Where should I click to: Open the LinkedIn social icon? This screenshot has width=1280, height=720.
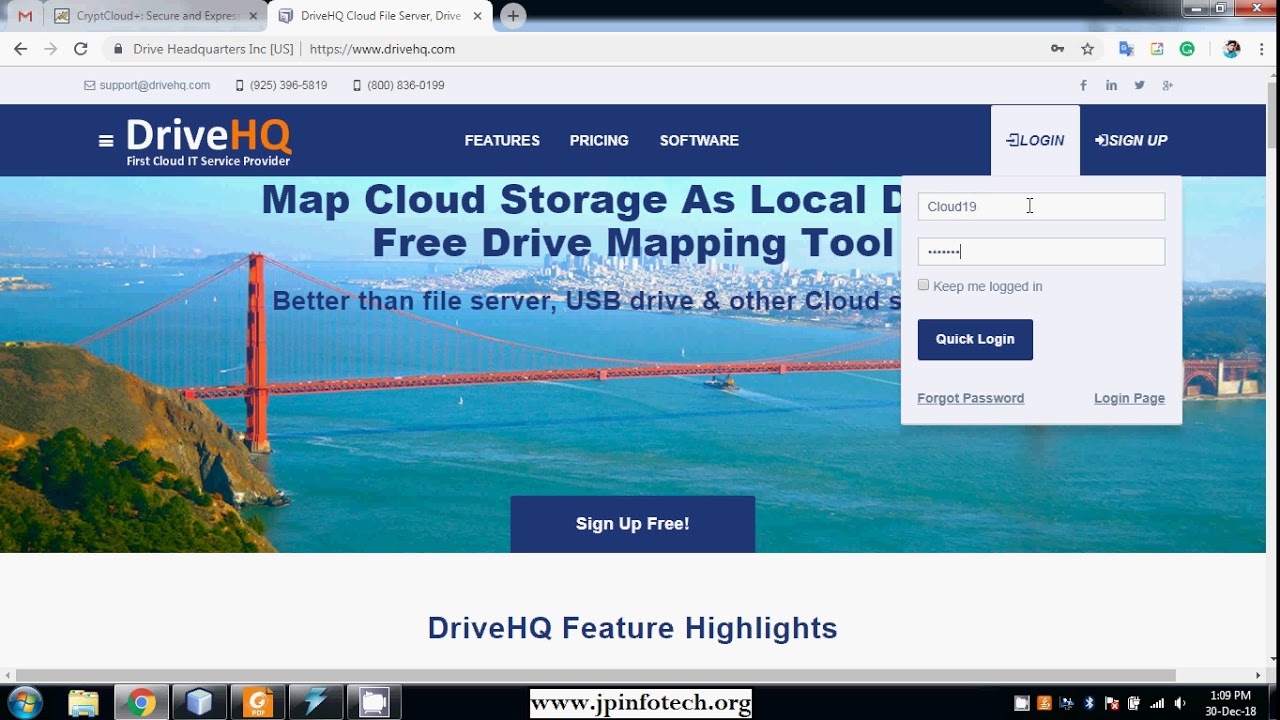(1111, 85)
